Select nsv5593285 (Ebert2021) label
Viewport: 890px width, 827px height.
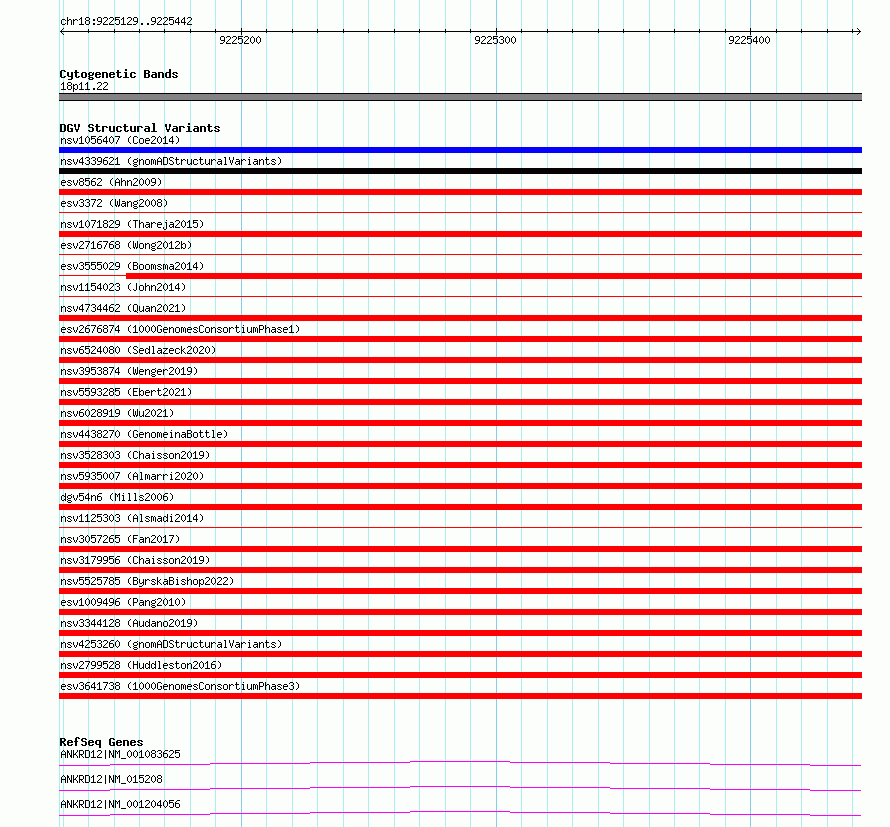[126, 392]
